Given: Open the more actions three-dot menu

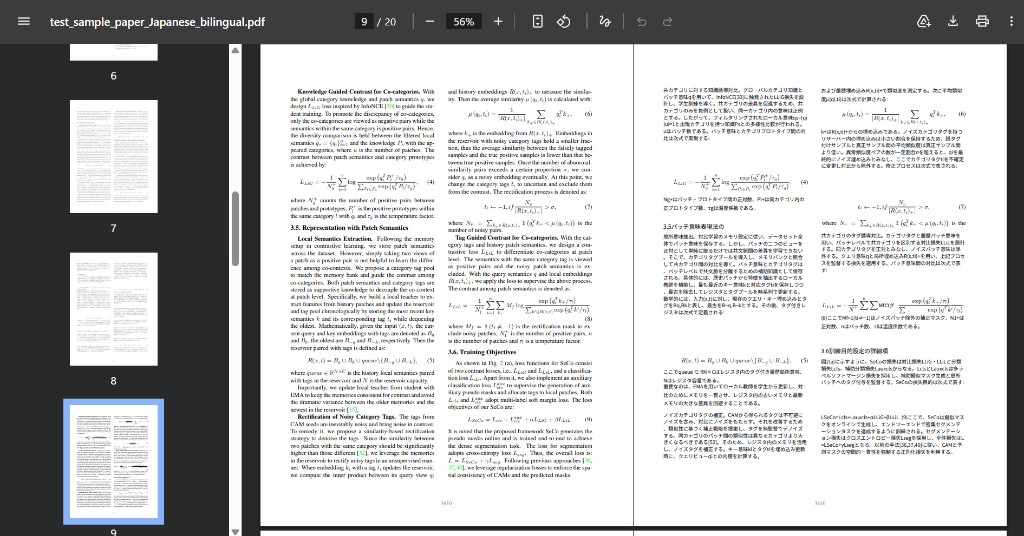Looking at the screenshot, I should [1011, 22].
